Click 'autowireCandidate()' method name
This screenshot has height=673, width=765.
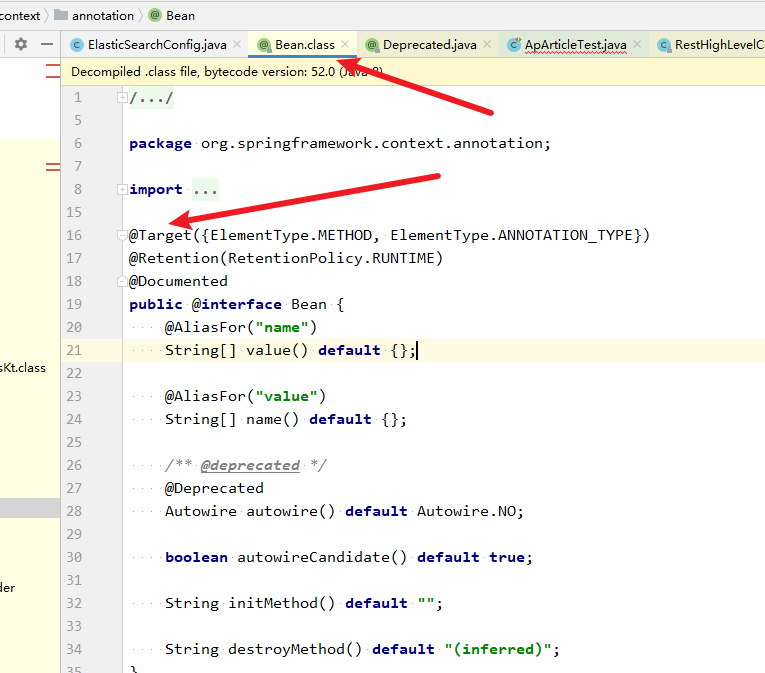(x=322, y=557)
